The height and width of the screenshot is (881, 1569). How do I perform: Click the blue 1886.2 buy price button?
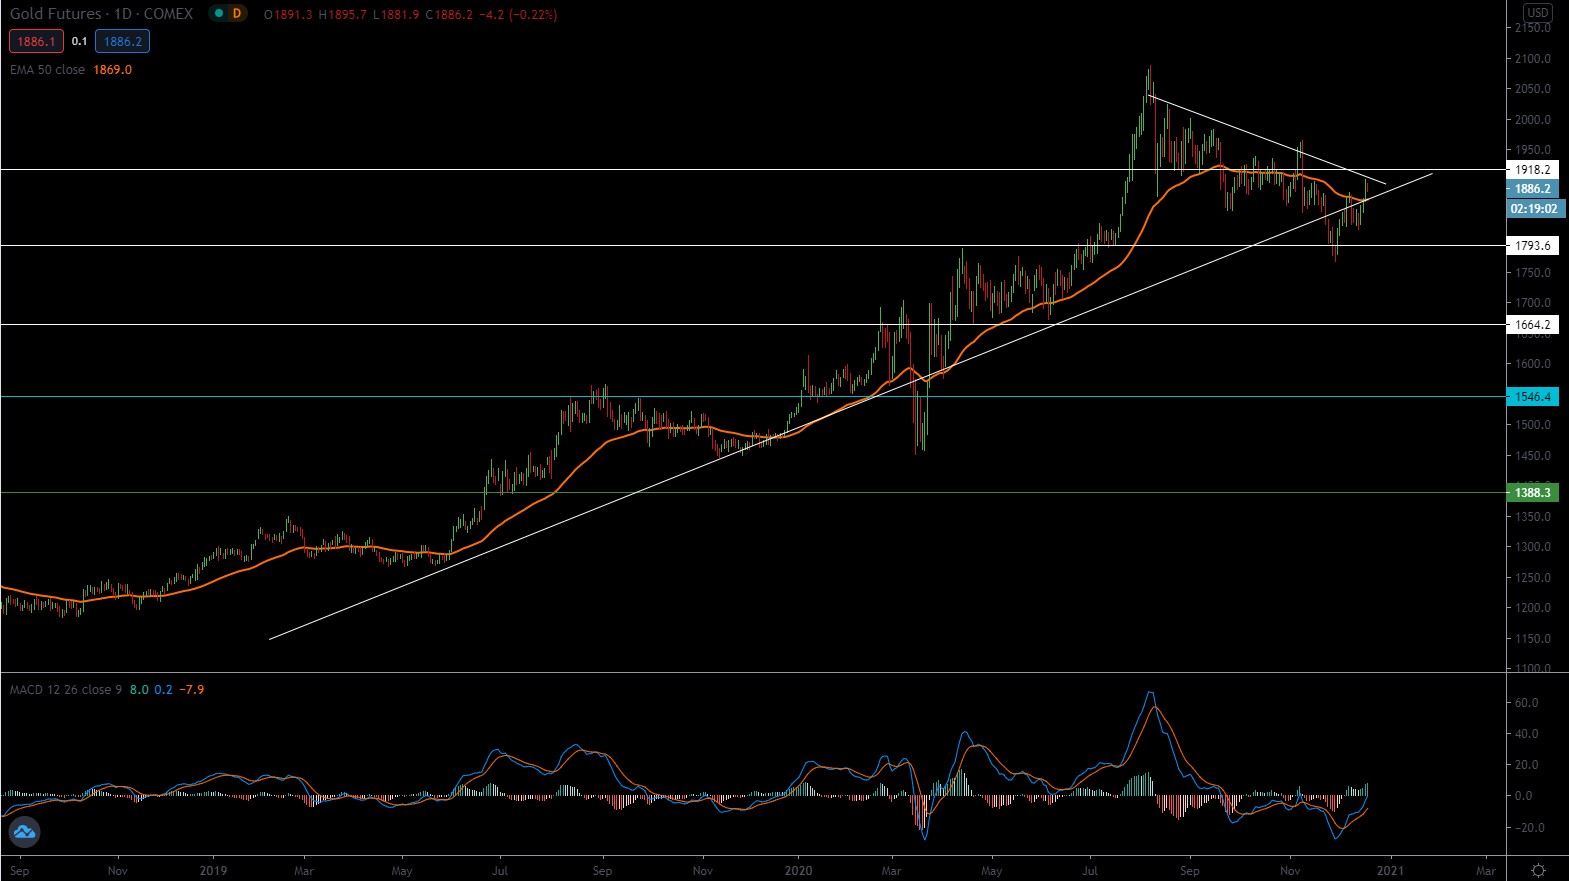[x=122, y=41]
